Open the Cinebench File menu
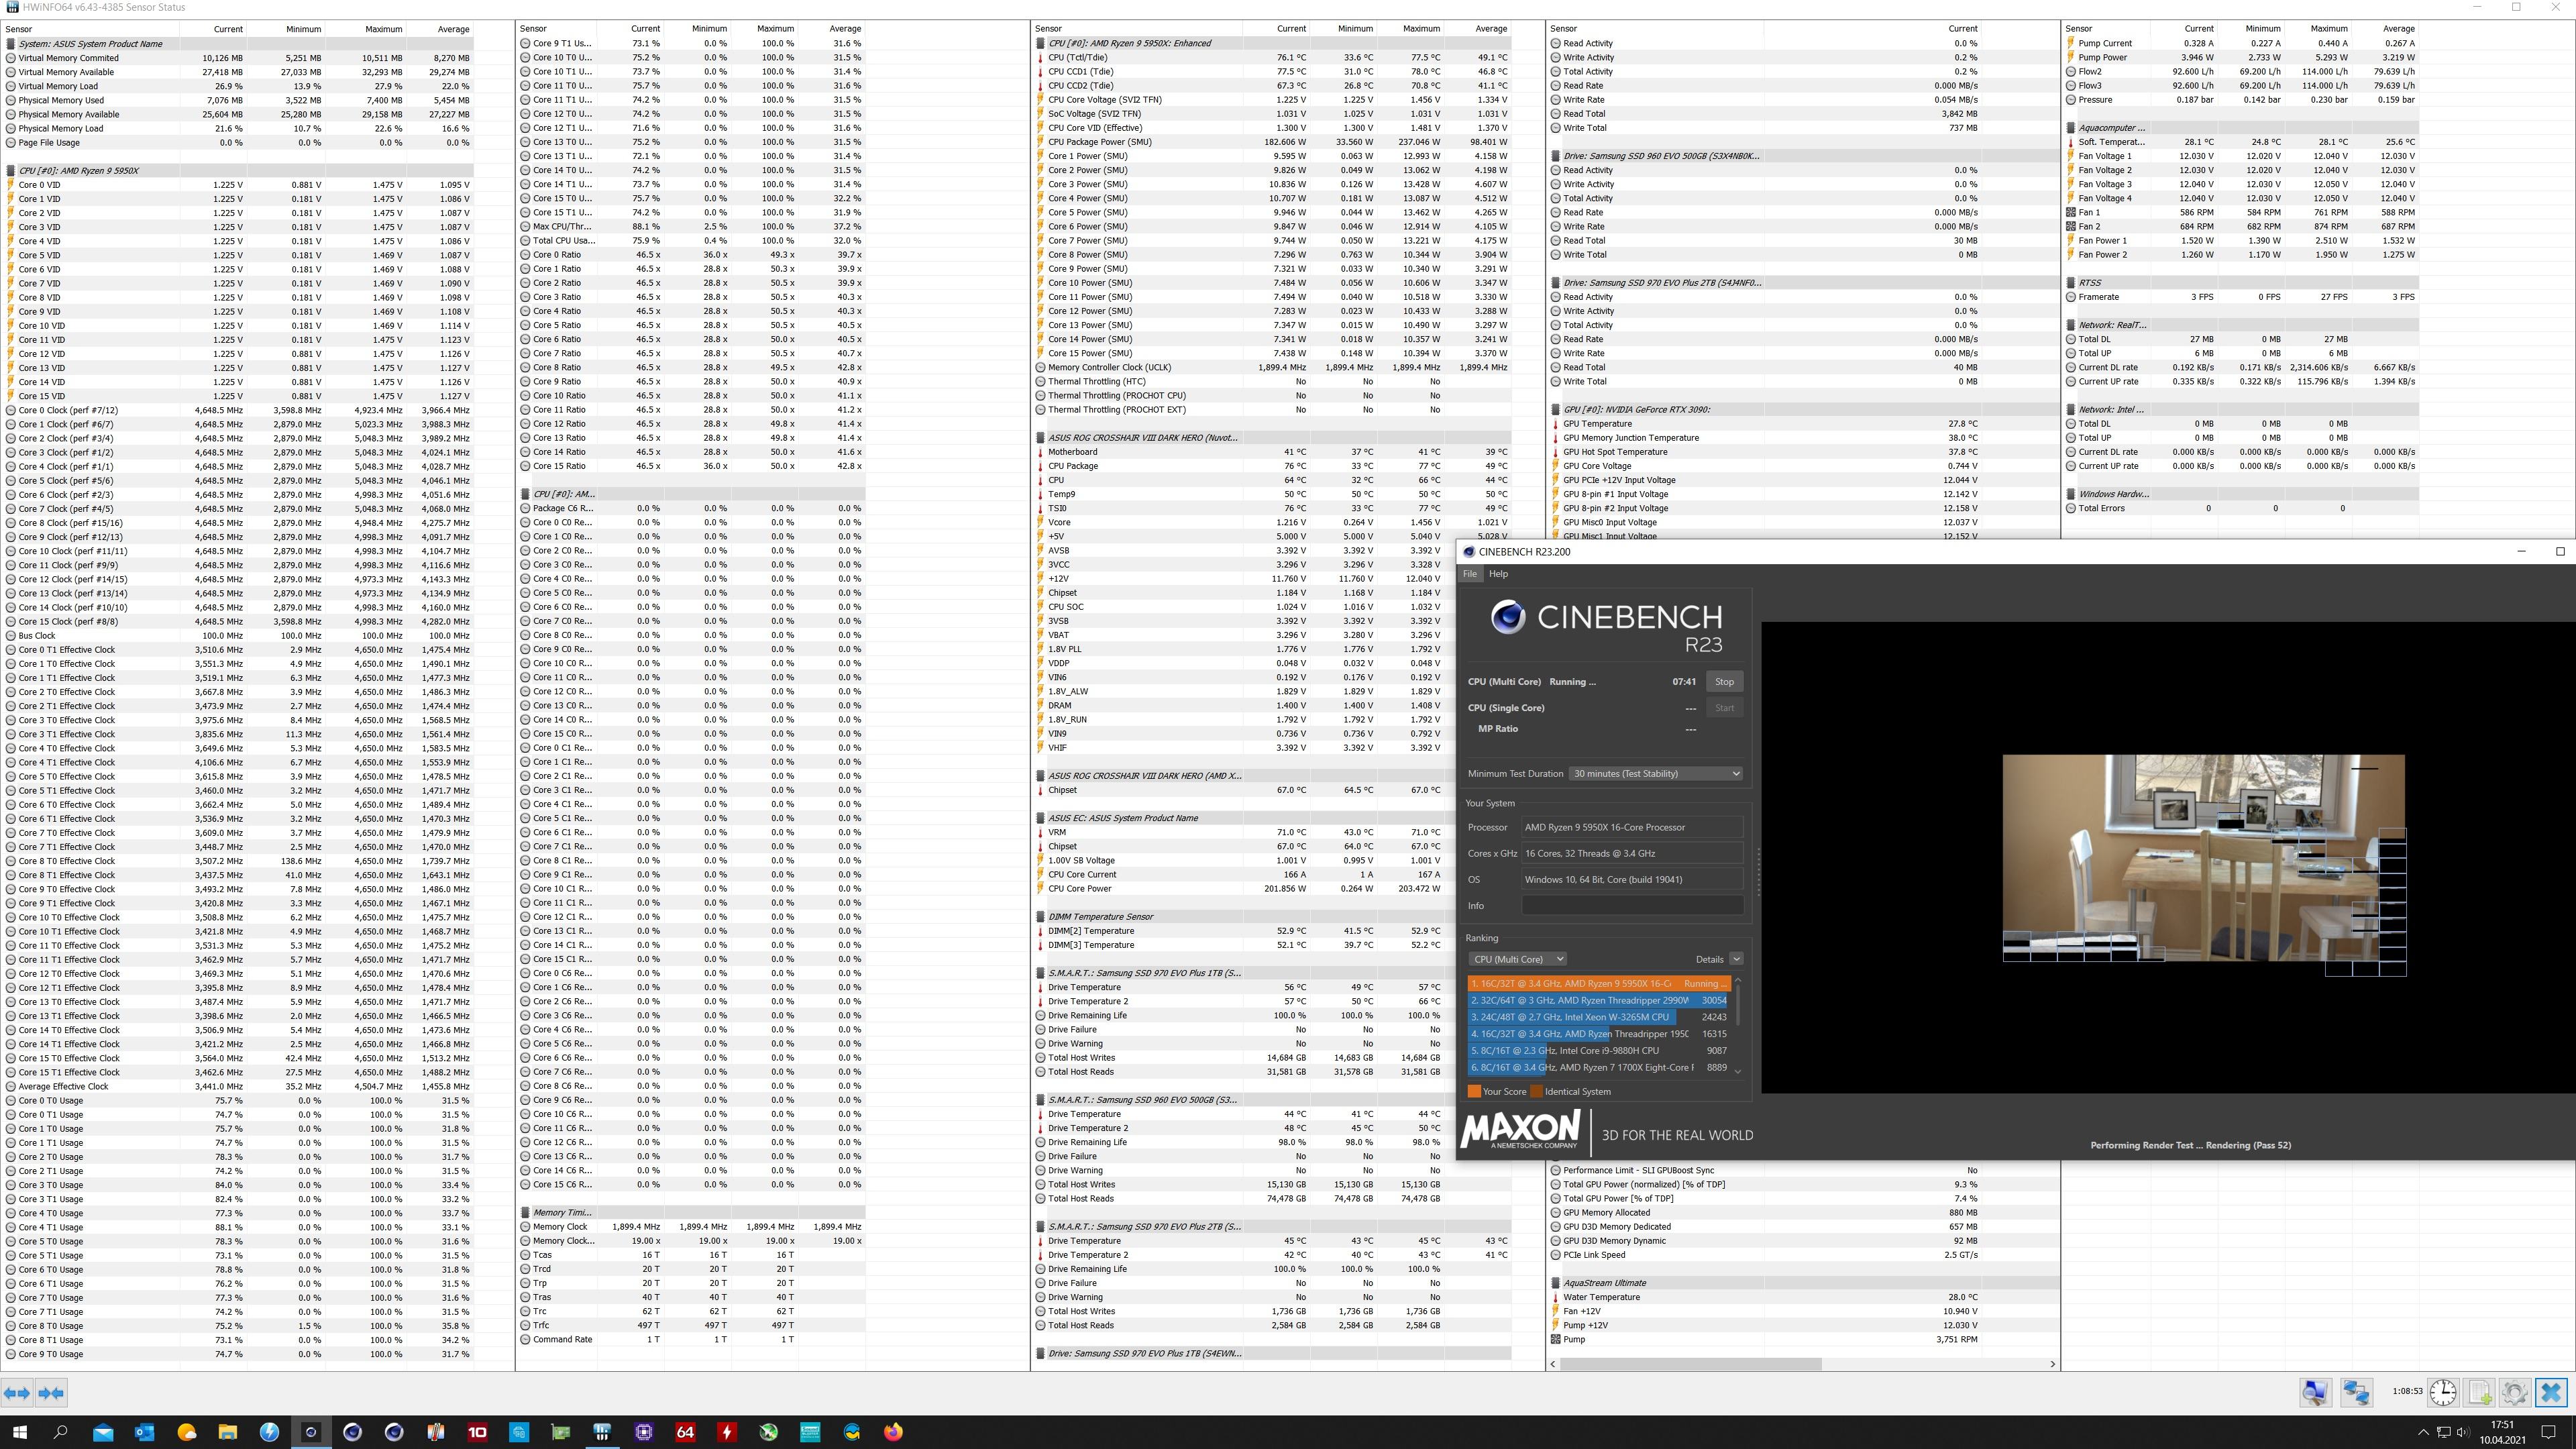The image size is (2576, 1449). 1469,574
